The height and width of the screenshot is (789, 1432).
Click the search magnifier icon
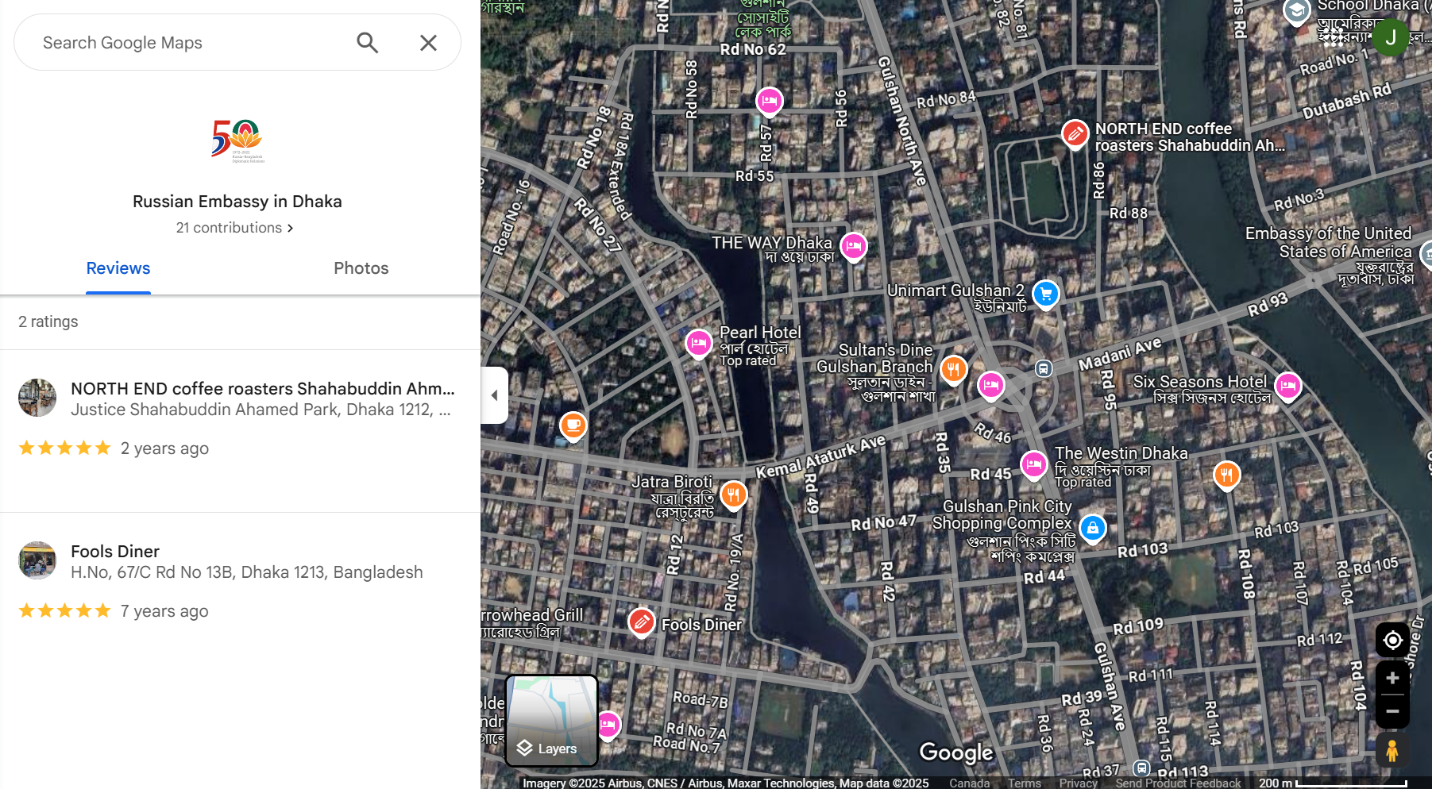coord(367,43)
